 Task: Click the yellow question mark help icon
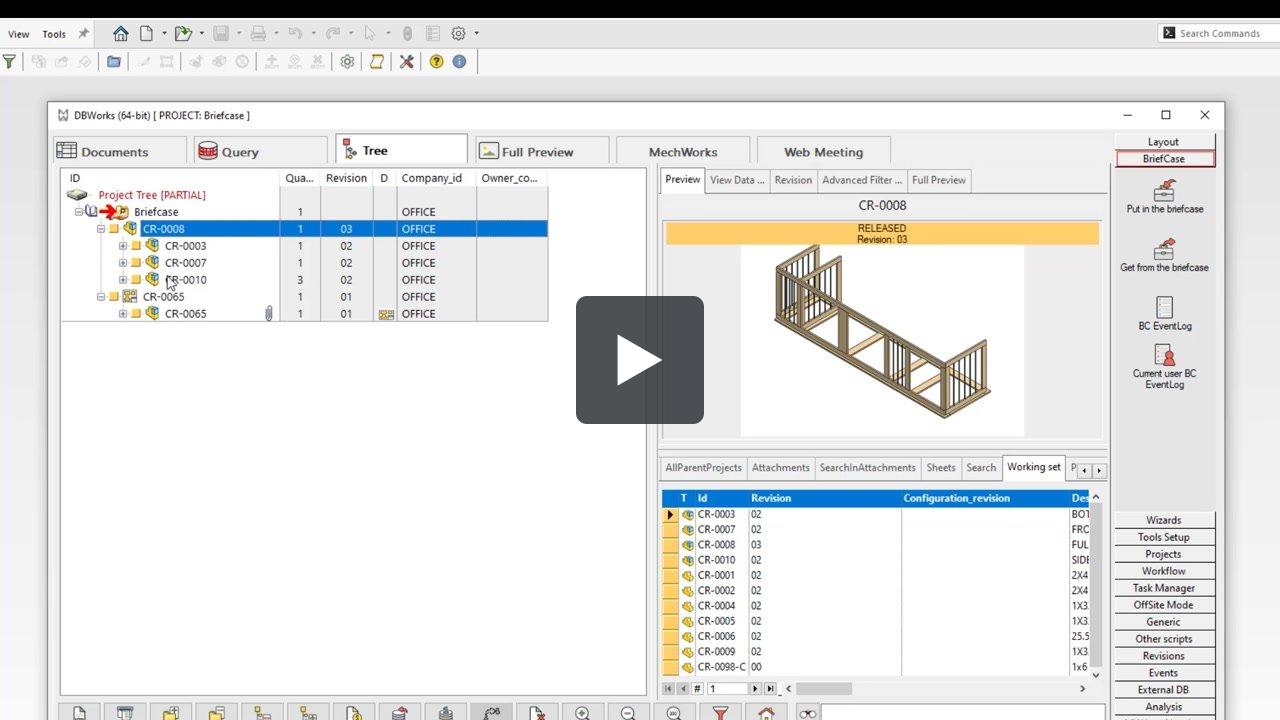[x=437, y=61]
